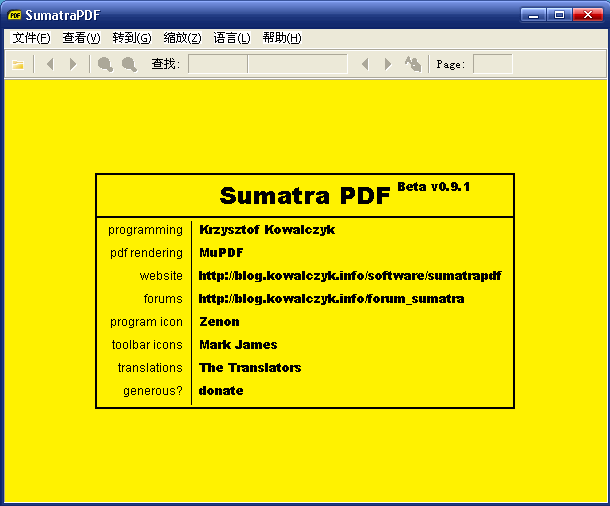Click the 'generous?' label
This screenshot has width=610, height=506.
tap(153, 391)
